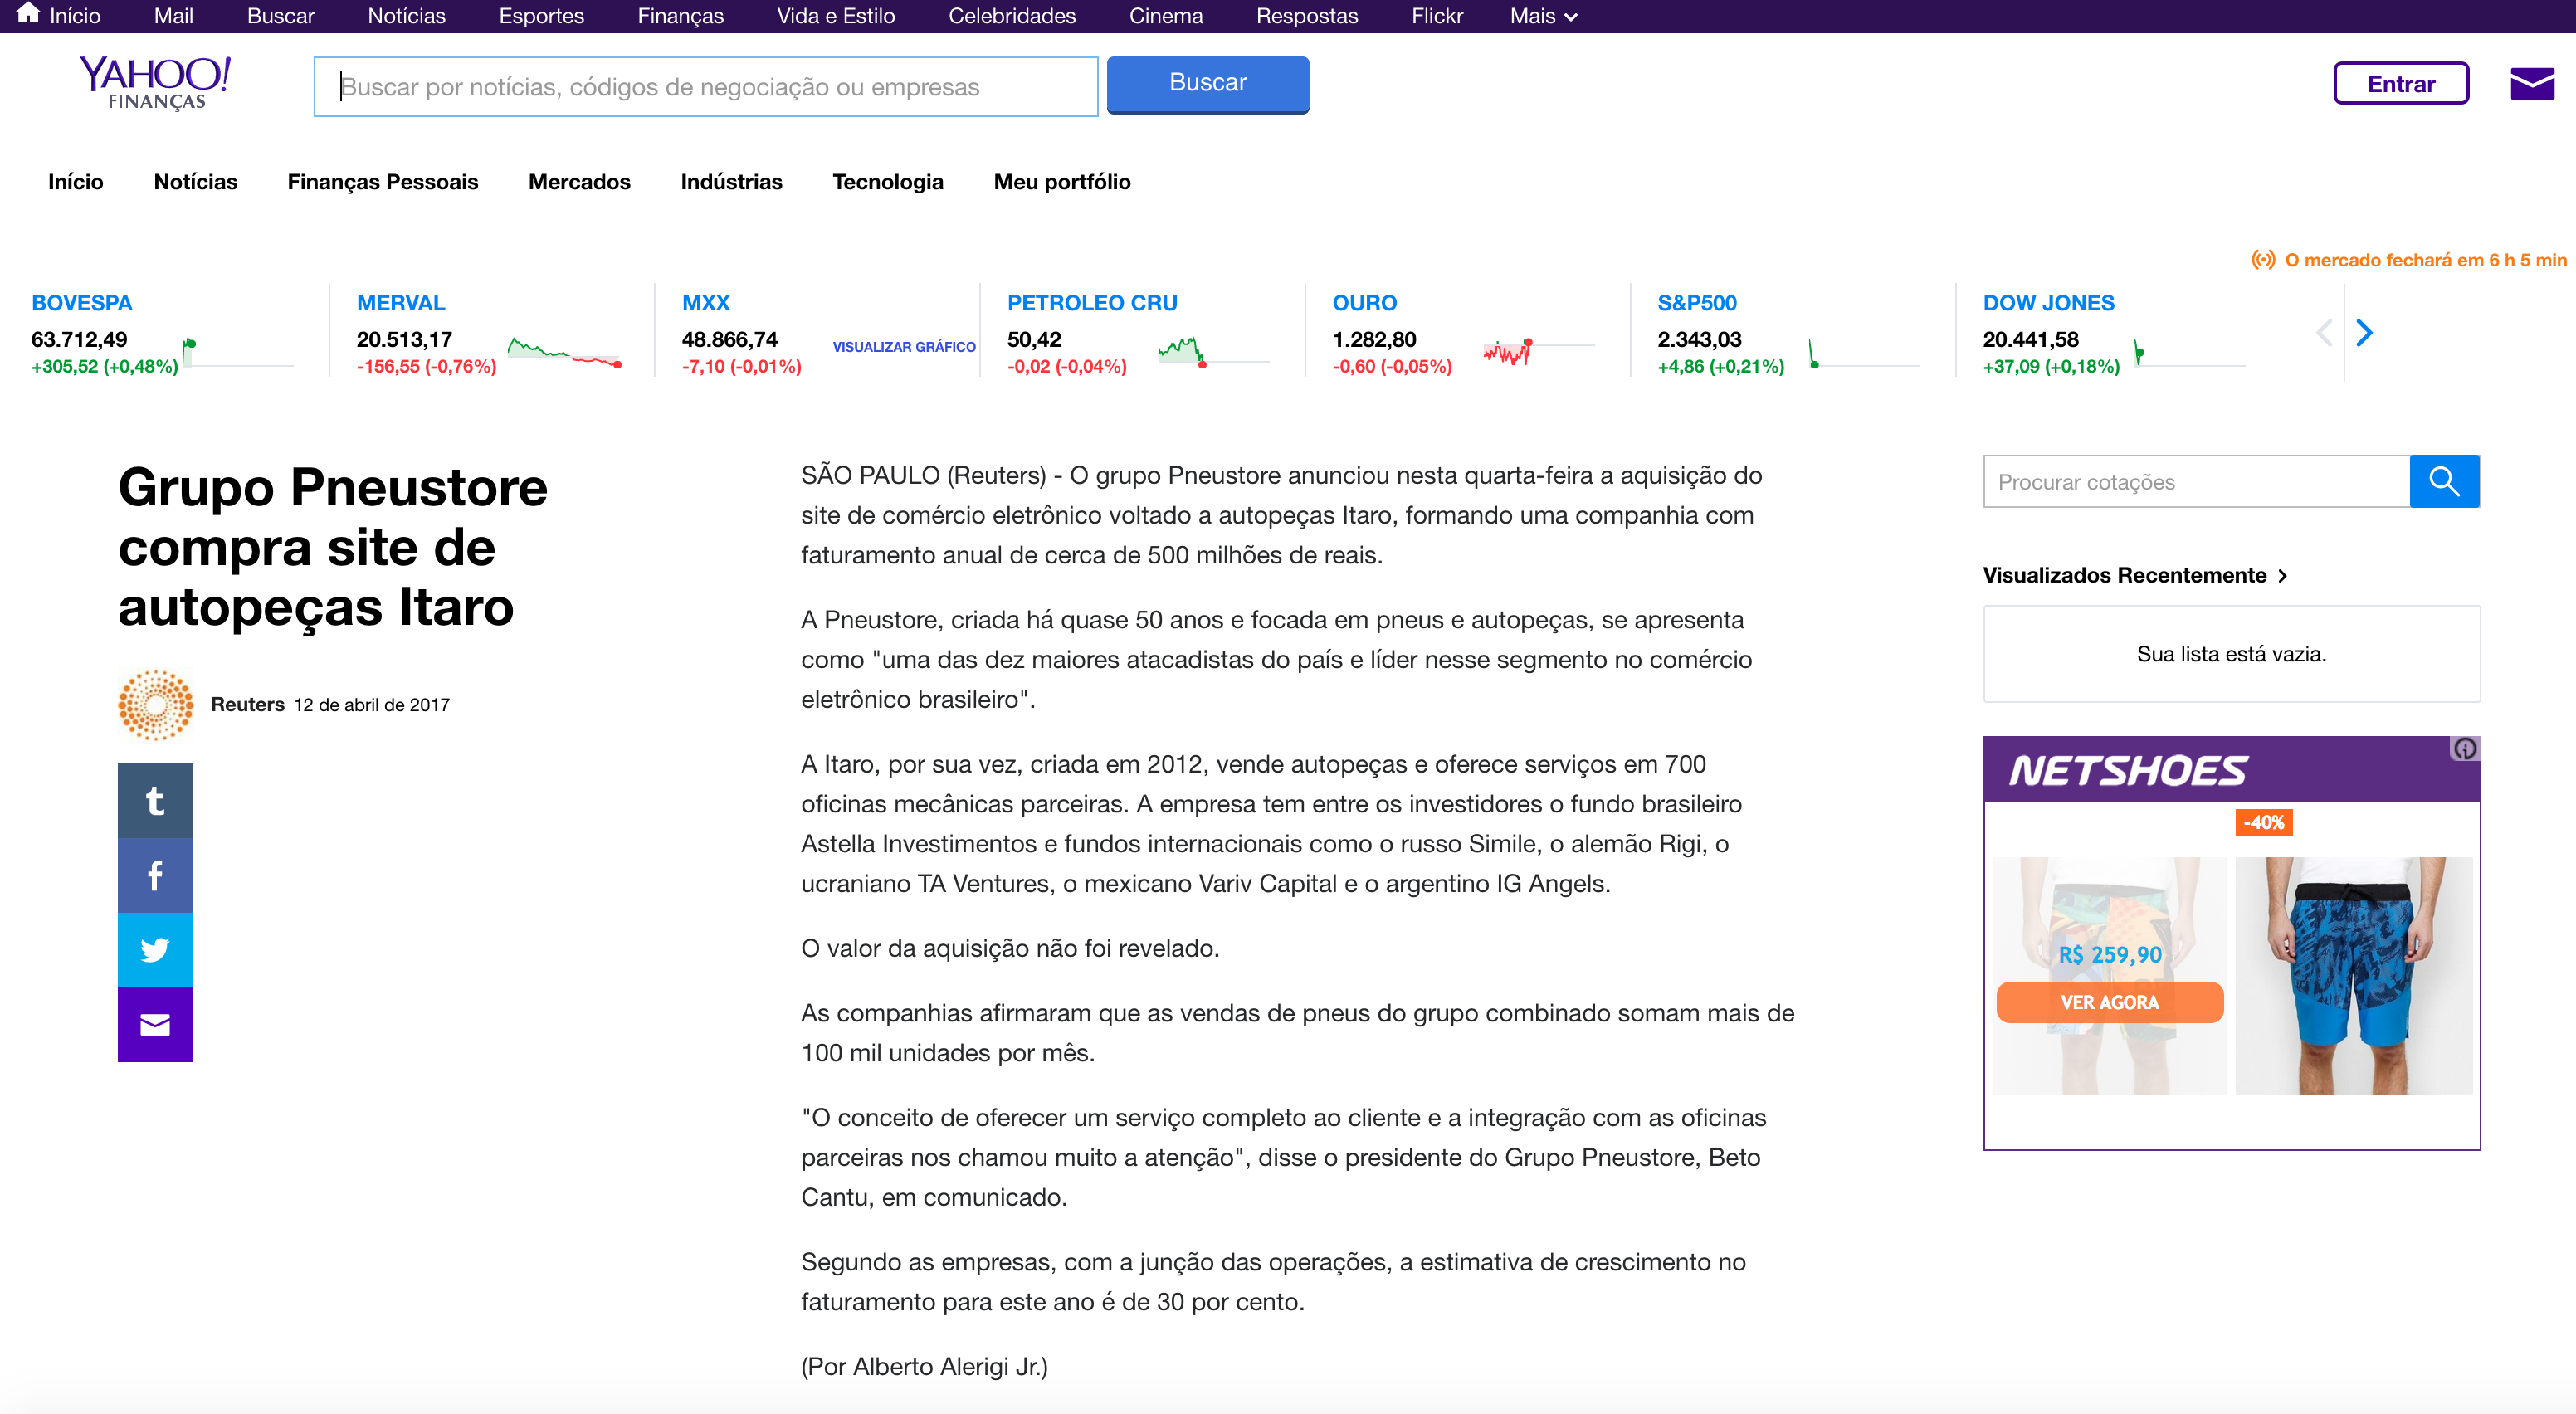This screenshot has width=2576, height=1414.
Task: Open the Mercados tab
Action: pyautogui.click(x=579, y=181)
